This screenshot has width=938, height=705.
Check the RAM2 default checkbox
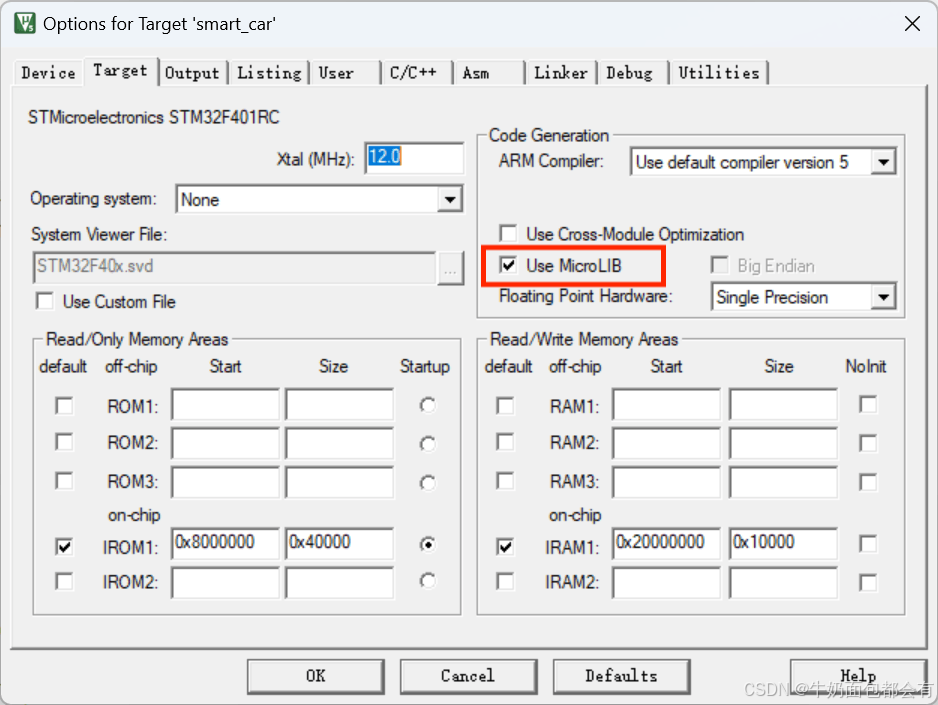pos(505,442)
